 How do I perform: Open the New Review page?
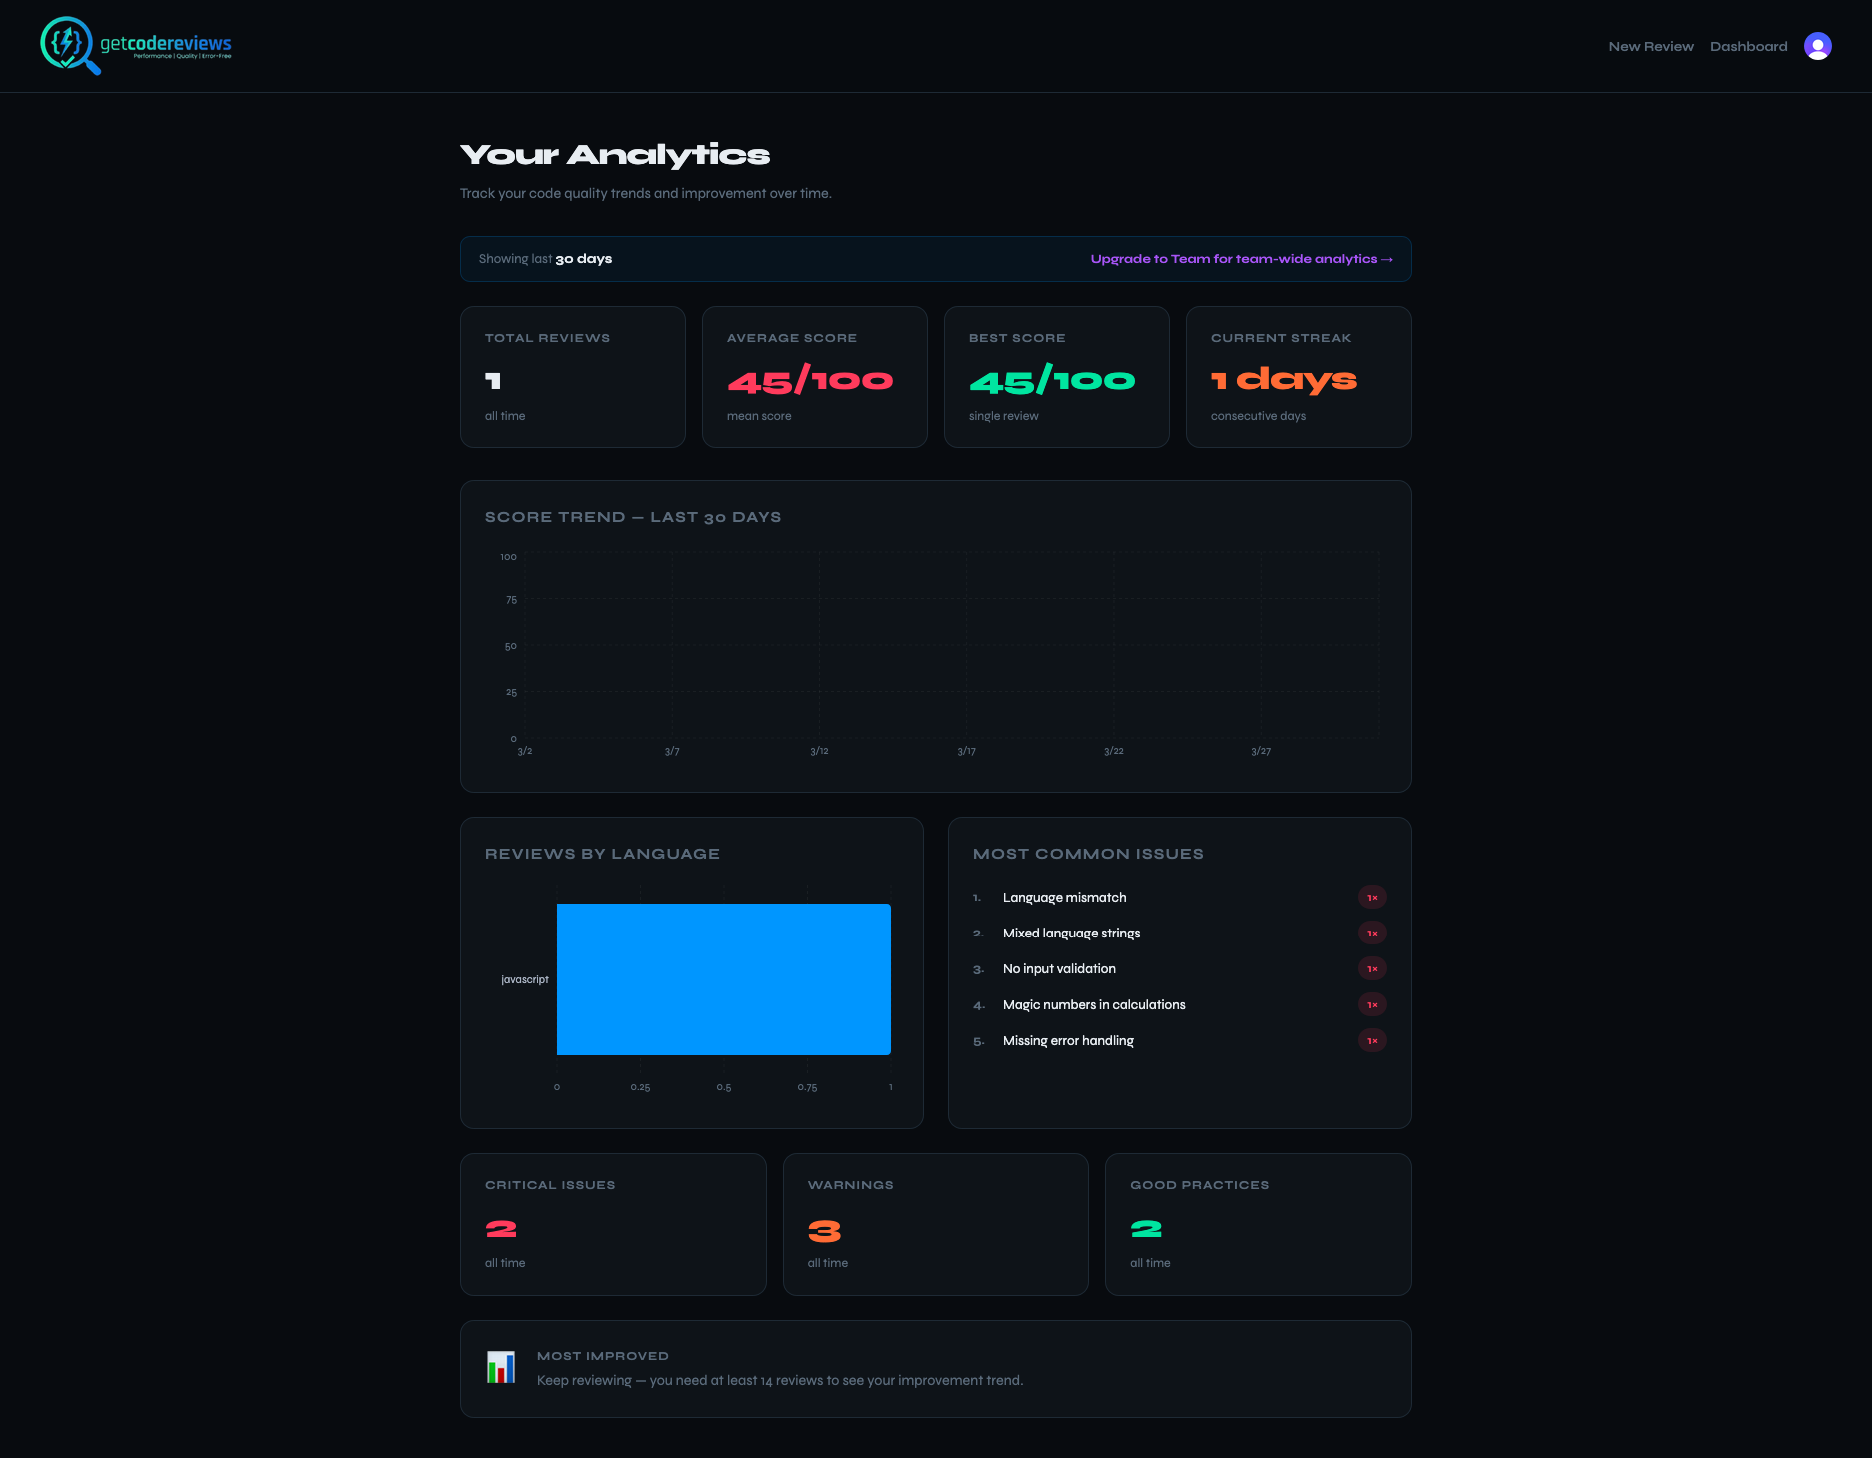1651,46
